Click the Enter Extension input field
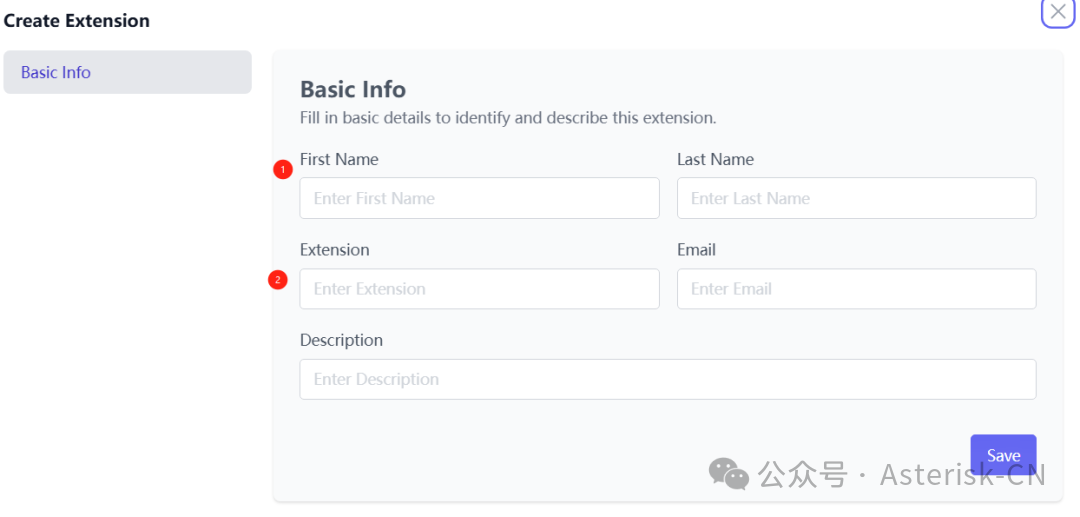Screen dimensions: 1080x517 tap(479, 289)
